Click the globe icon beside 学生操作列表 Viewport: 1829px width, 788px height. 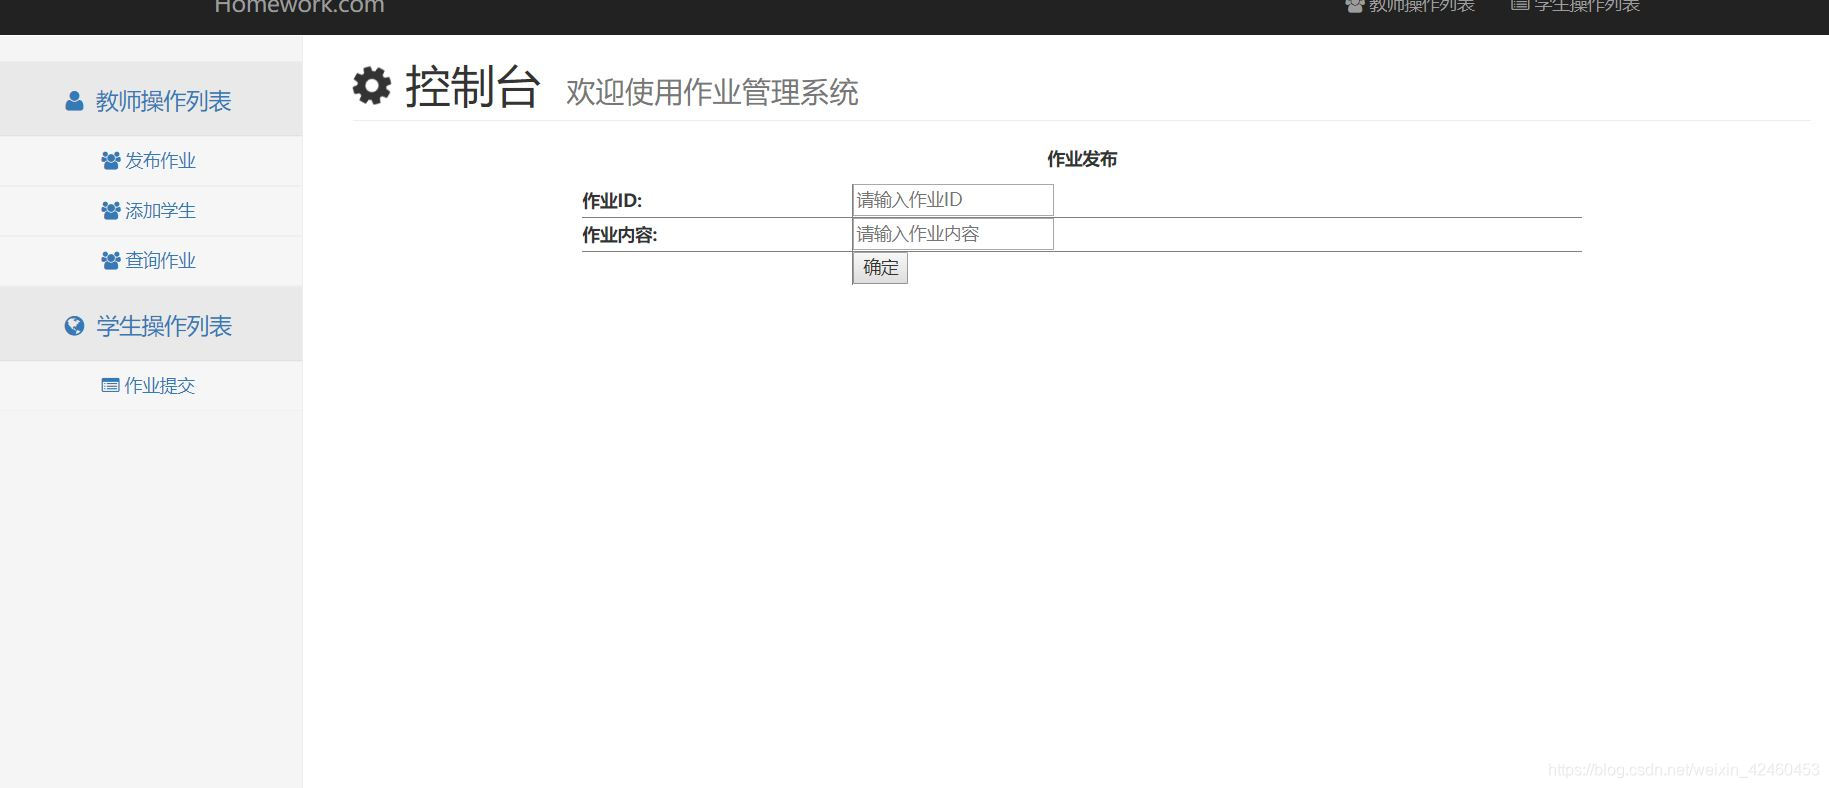(74, 326)
